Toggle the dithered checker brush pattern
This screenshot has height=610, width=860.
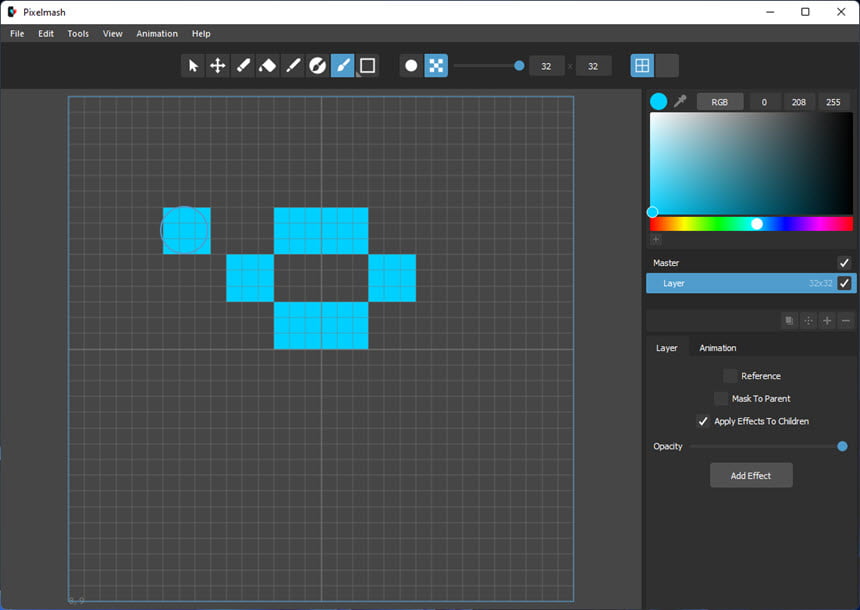pyautogui.click(x=436, y=66)
